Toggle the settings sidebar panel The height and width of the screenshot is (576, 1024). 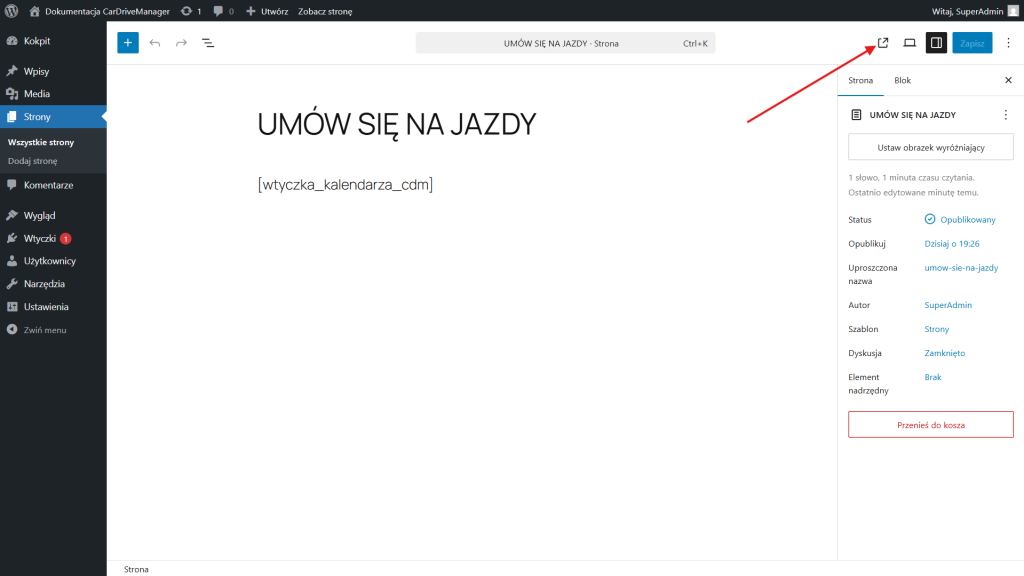[936, 42]
